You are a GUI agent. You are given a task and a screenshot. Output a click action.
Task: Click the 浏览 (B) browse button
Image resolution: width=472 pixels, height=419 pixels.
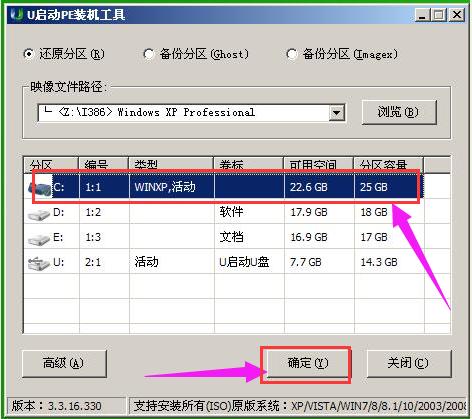tap(399, 112)
